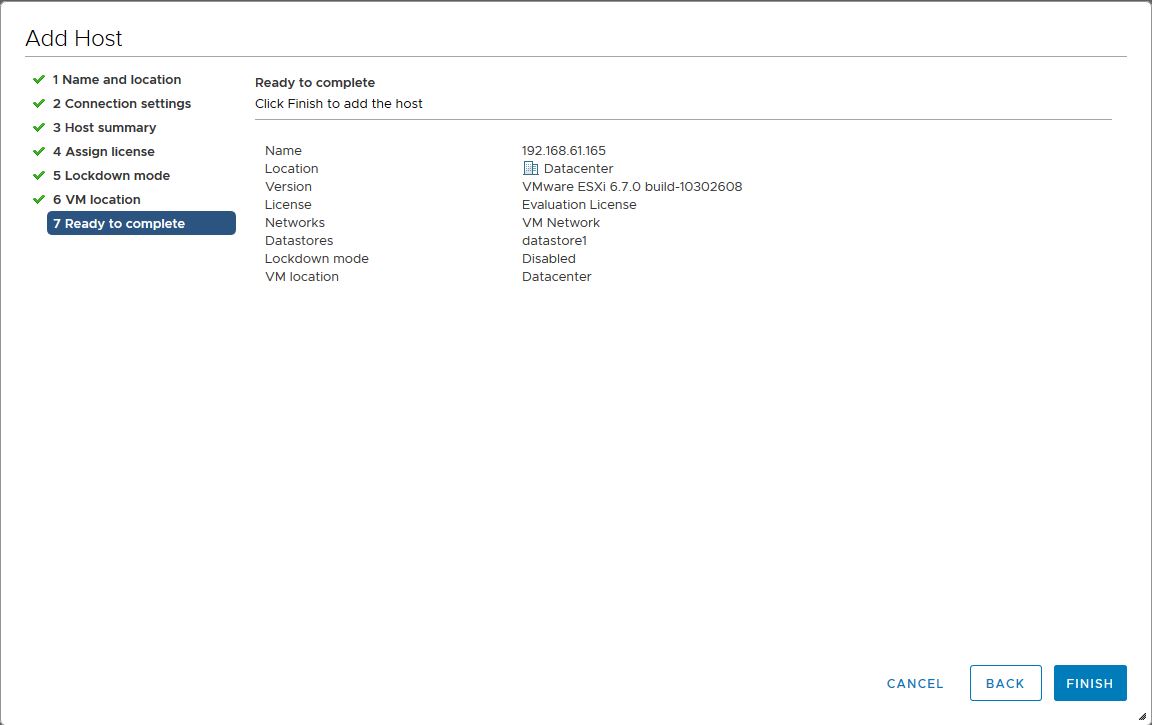Click the Version field label

(288, 187)
